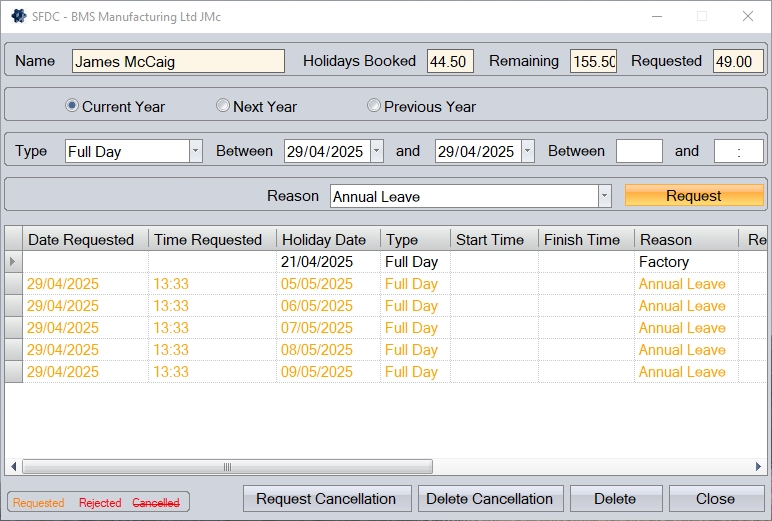Click the Delete button
The image size is (772, 521).
coord(615,499)
